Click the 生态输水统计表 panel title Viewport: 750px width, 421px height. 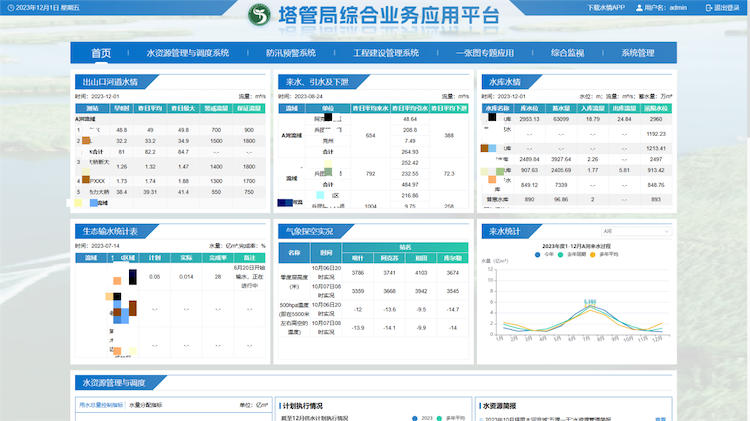(110, 232)
